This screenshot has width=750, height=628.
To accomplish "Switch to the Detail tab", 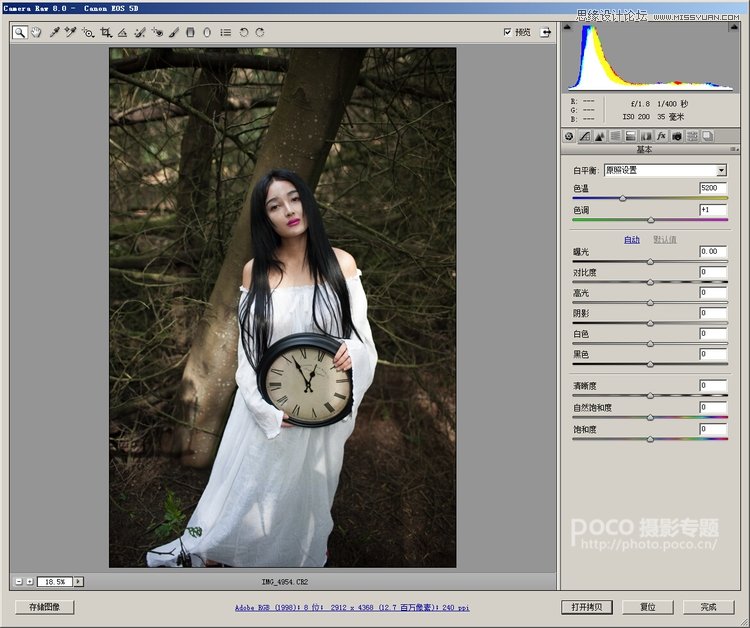I will [x=600, y=136].
